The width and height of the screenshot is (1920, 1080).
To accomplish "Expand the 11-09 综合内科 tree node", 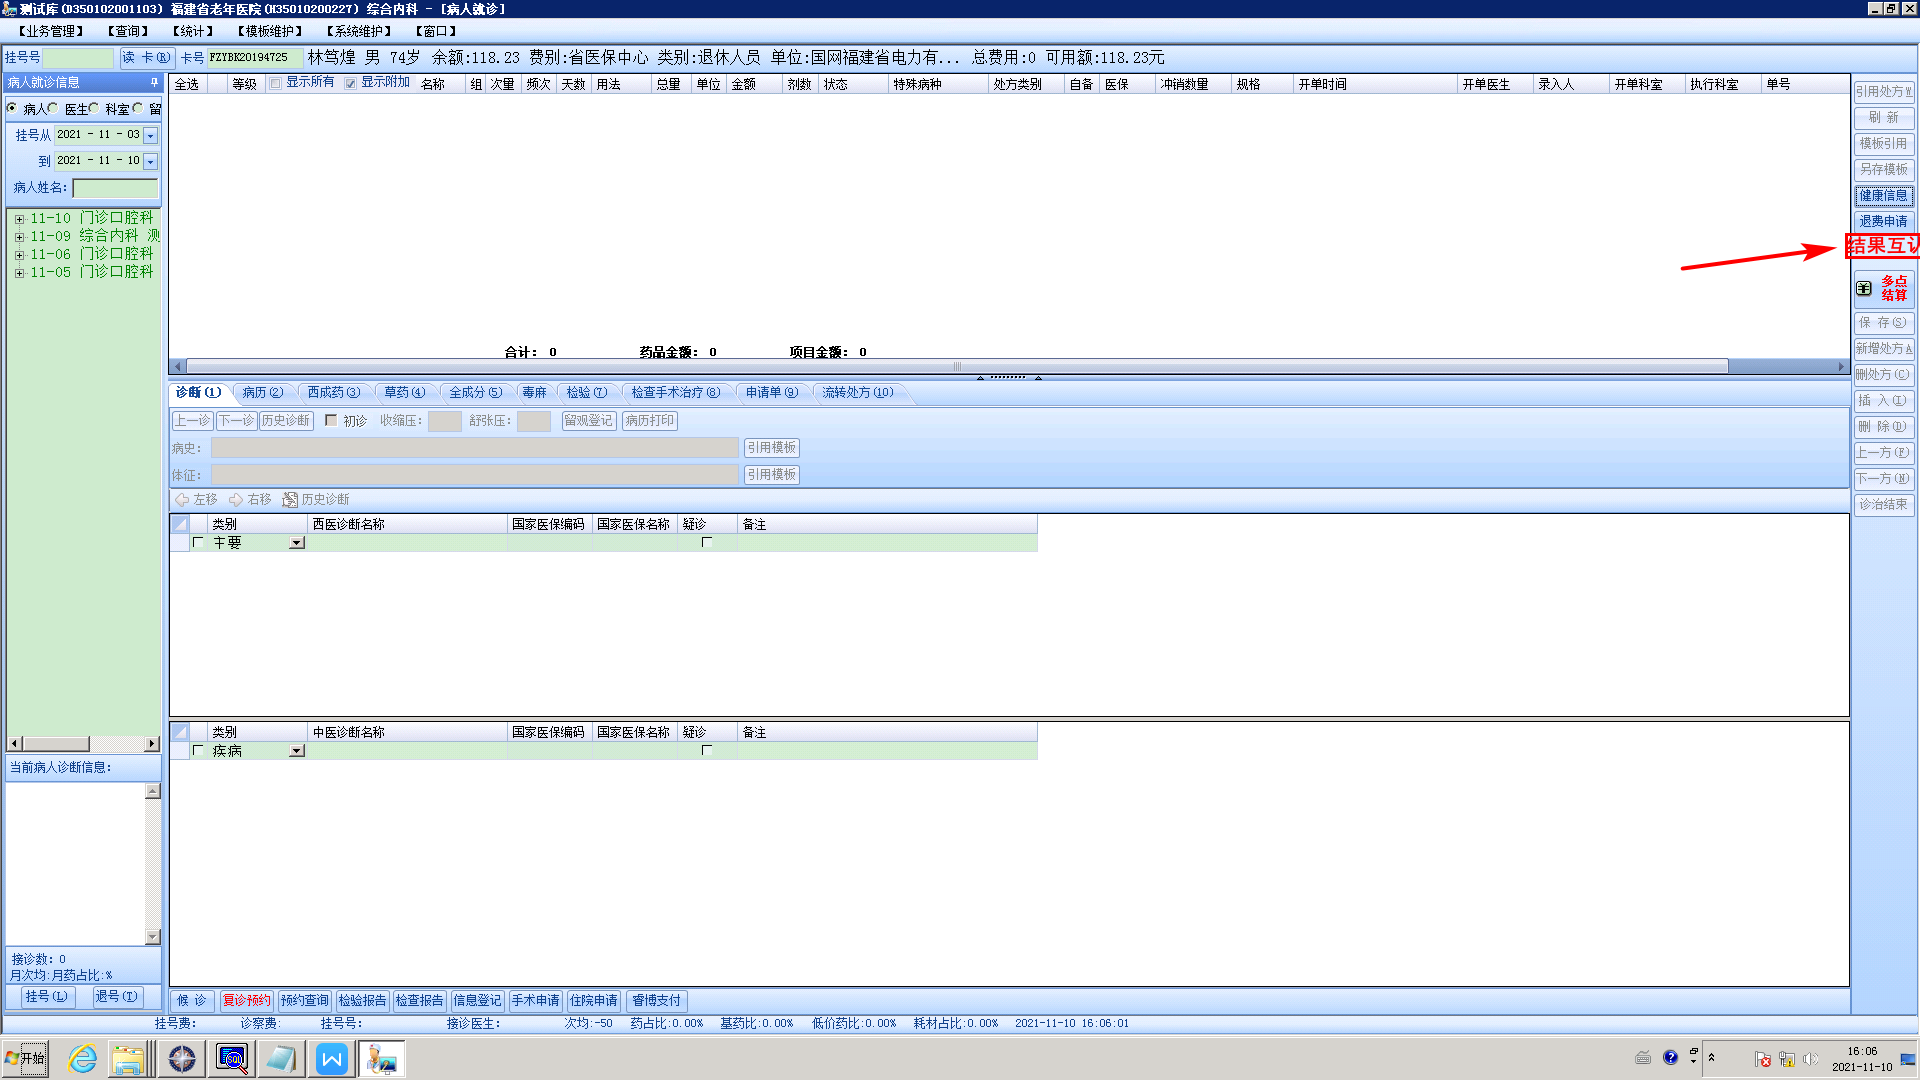I will click(x=19, y=237).
